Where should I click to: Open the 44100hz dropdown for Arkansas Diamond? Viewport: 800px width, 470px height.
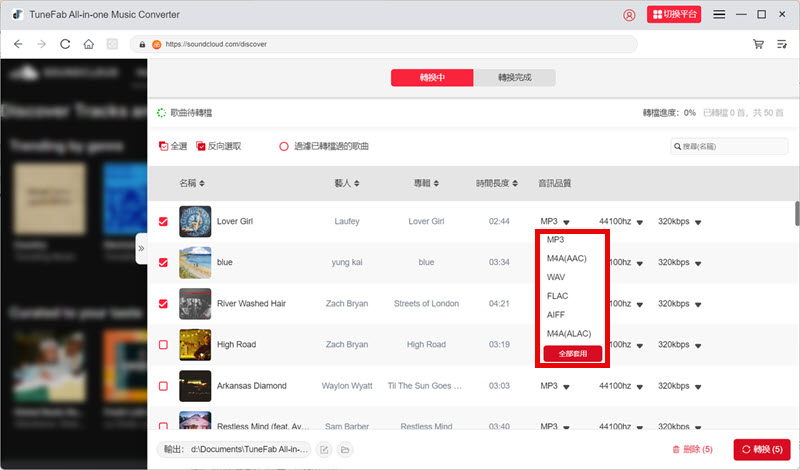coord(621,386)
